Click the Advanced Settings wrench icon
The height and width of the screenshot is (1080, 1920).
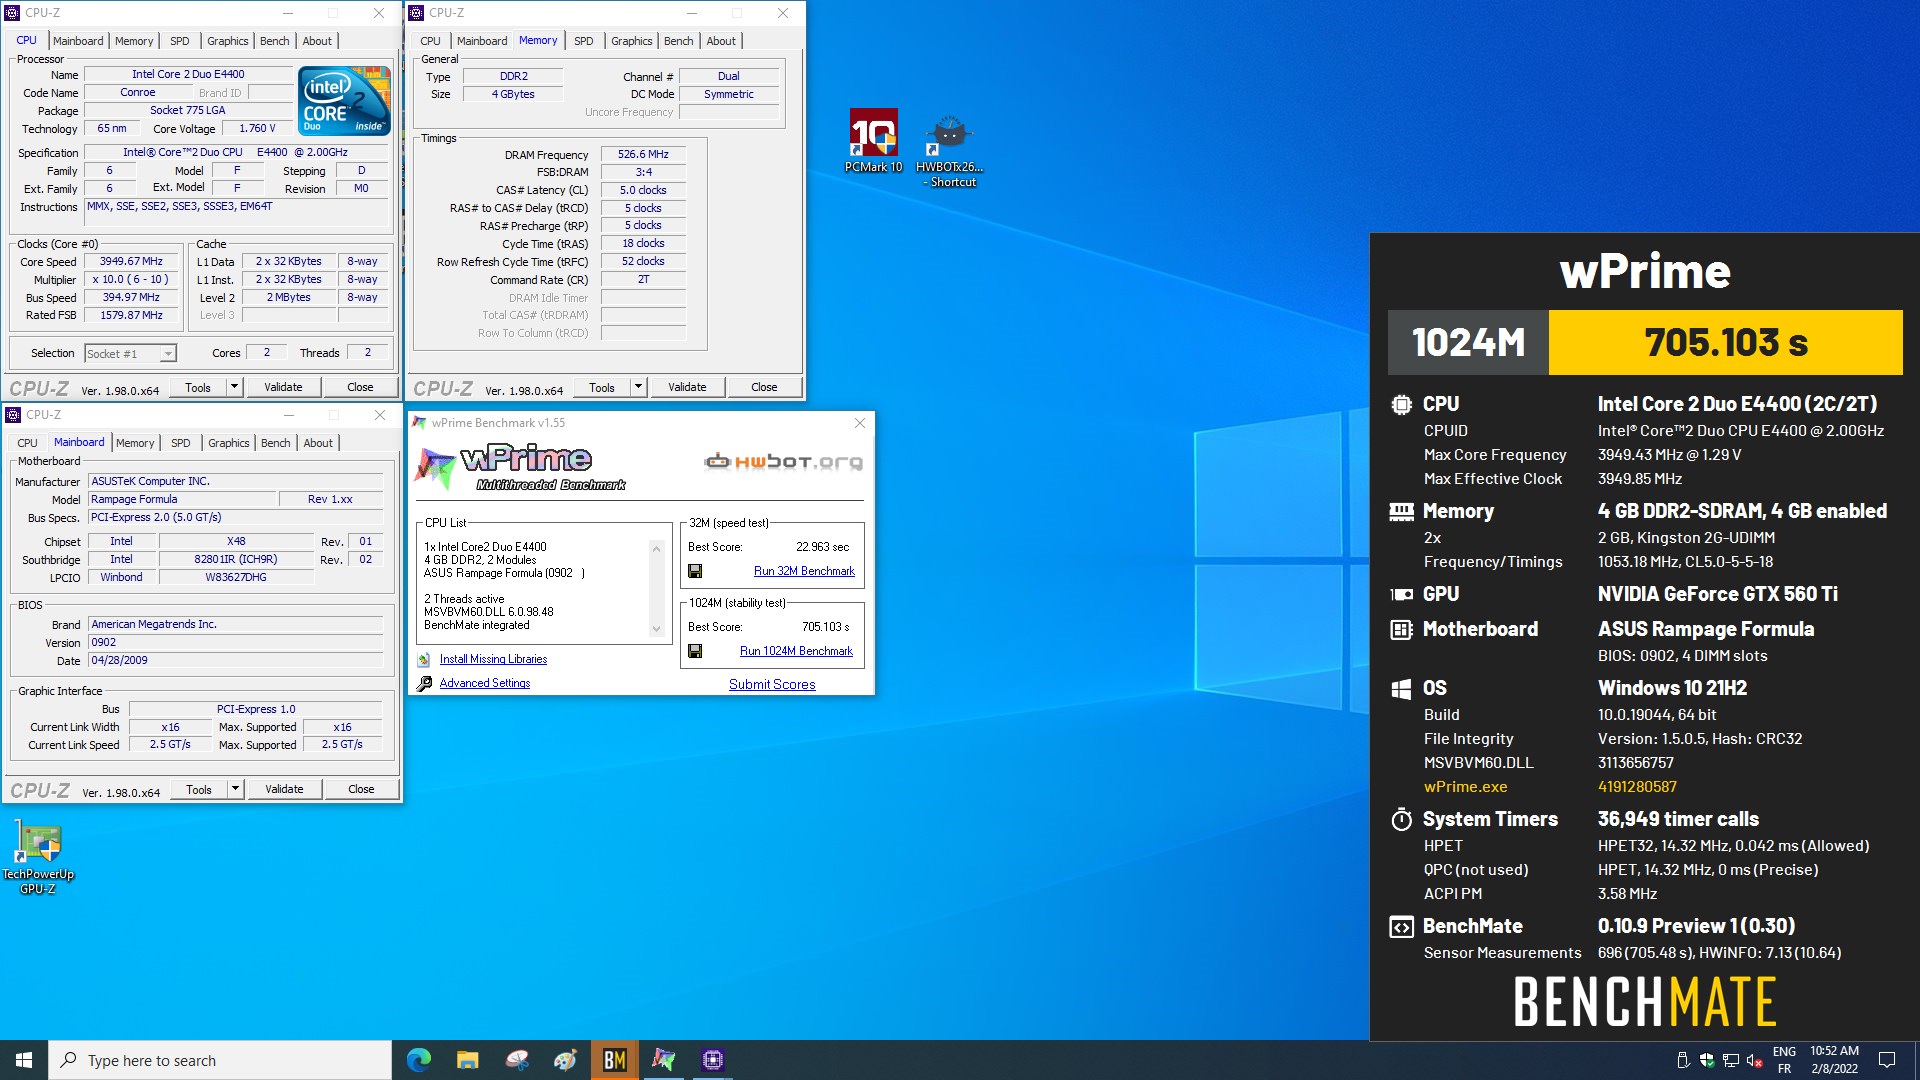[424, 683]
